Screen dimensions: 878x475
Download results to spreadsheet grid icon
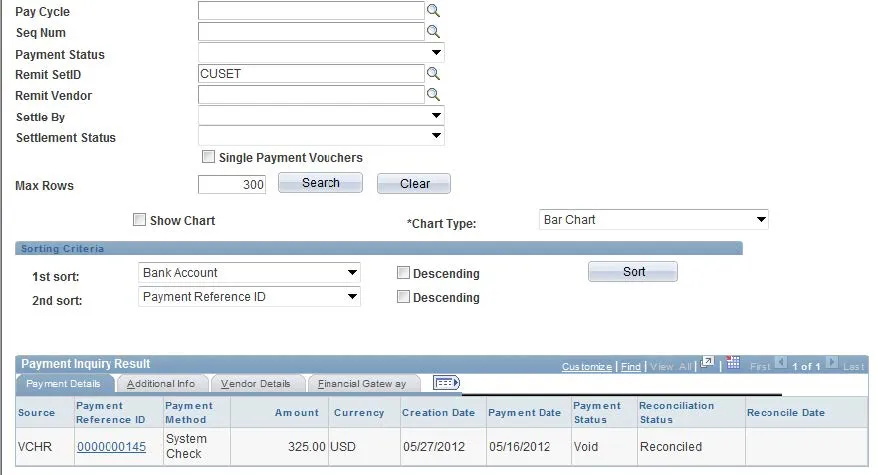point(733,362)
